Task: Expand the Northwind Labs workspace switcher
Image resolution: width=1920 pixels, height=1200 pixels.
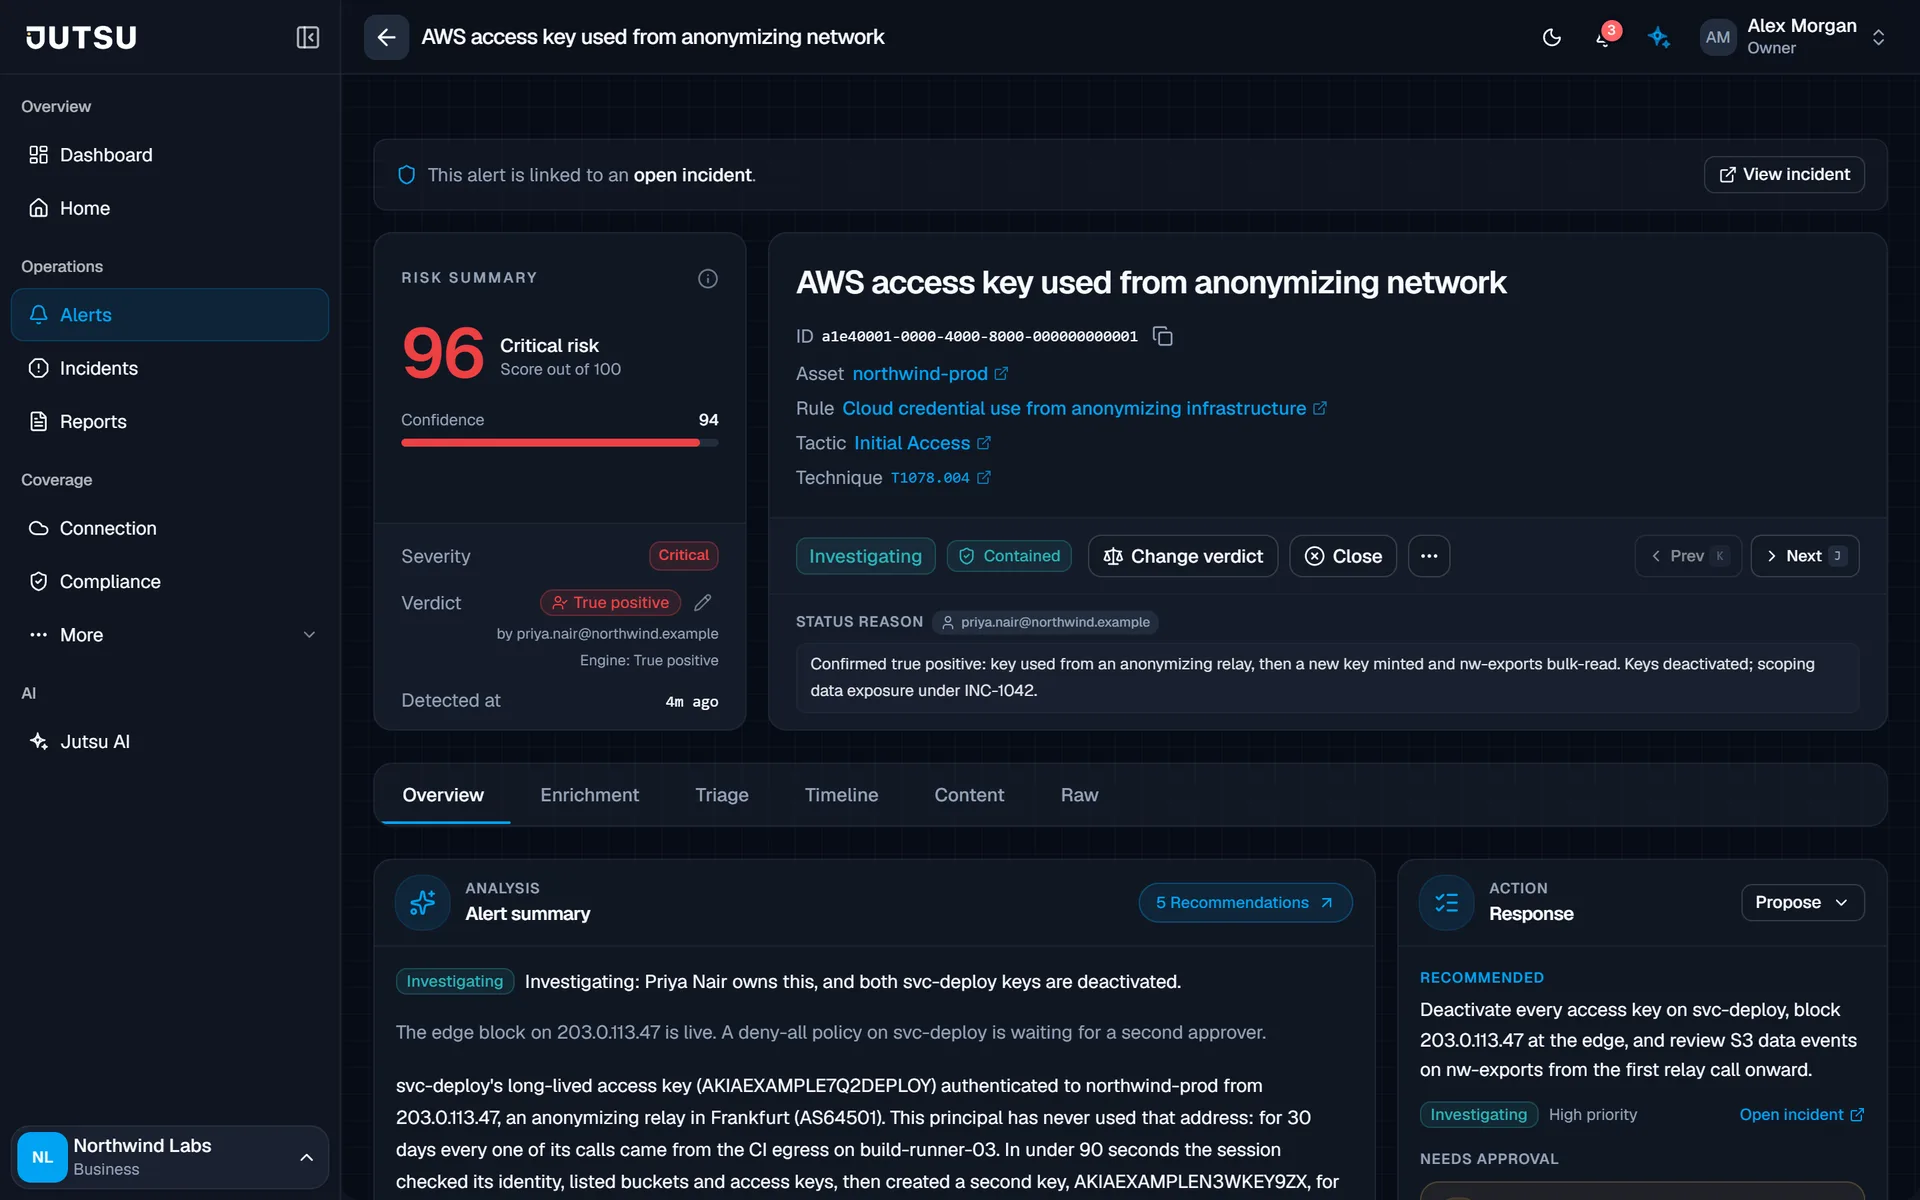Action: point(170,1157)
